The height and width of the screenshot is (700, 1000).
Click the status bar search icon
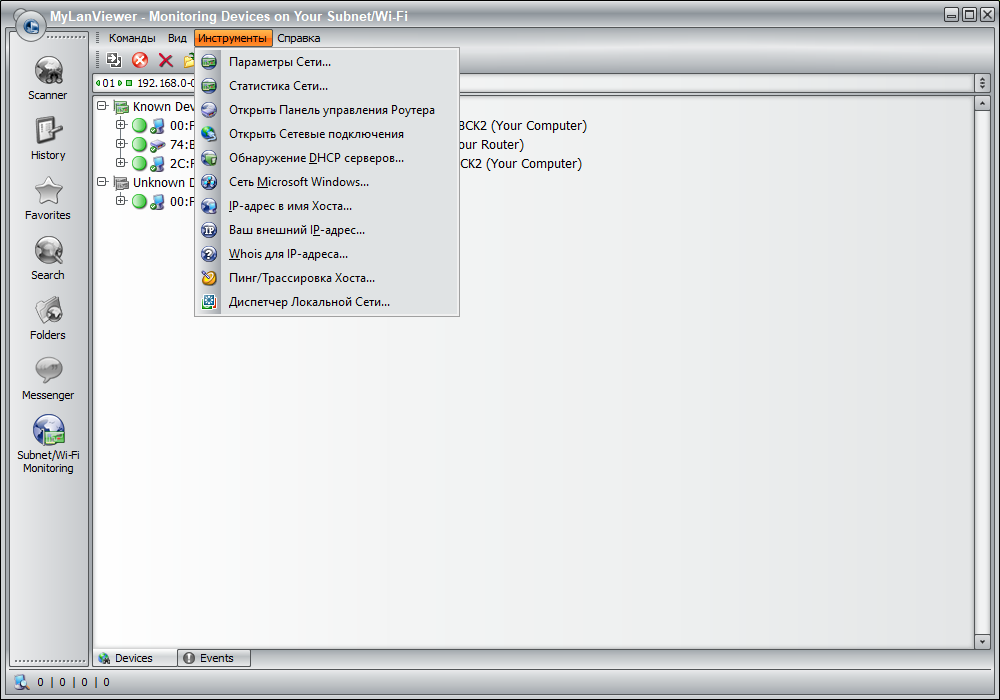click(22, 682)
